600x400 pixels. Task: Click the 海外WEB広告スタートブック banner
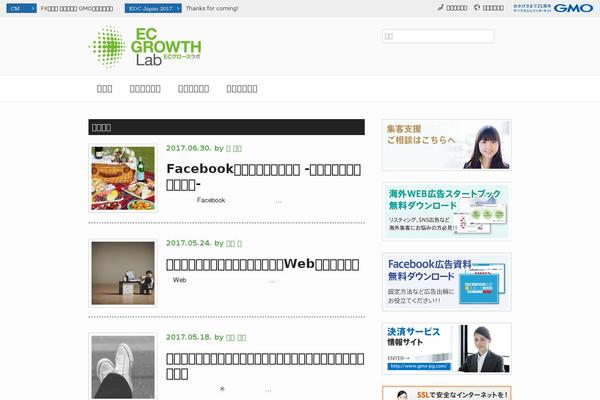click(447, 212)
